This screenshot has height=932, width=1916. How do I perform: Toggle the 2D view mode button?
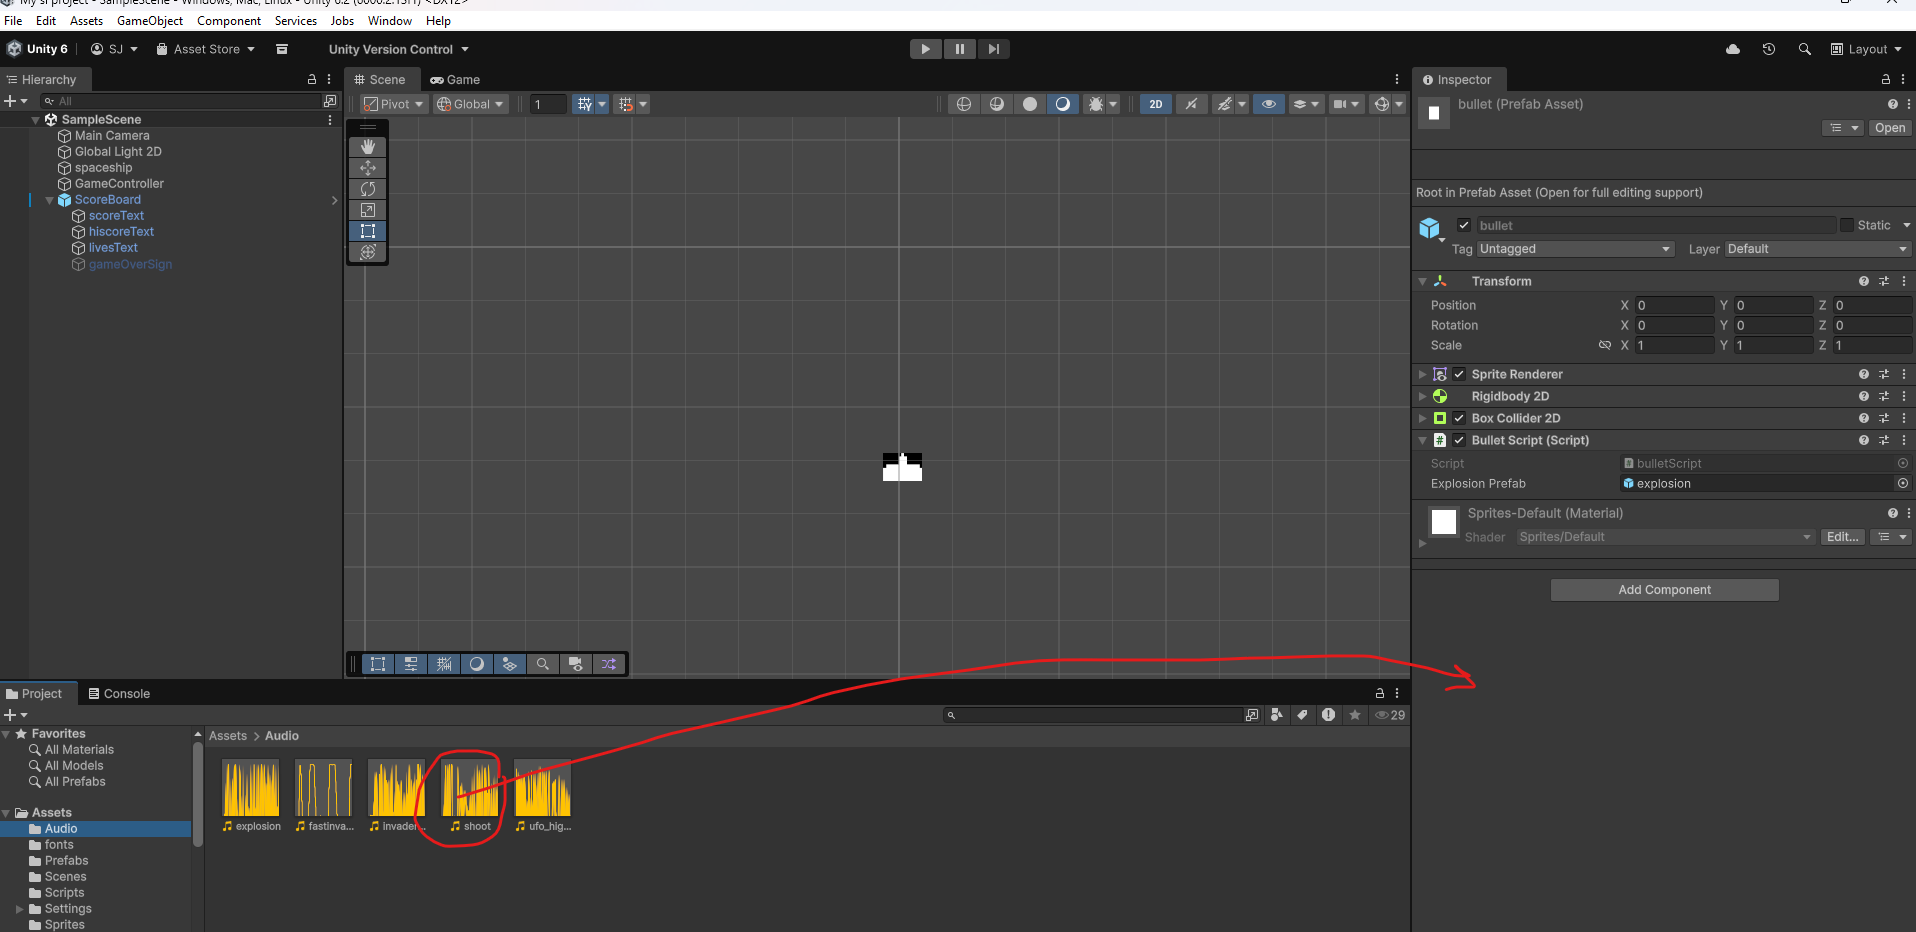tap(1156, 104)
